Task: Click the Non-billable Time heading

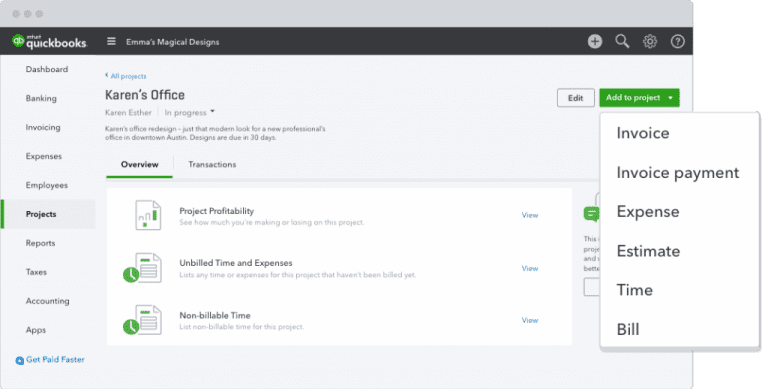Action: (215, 316)
